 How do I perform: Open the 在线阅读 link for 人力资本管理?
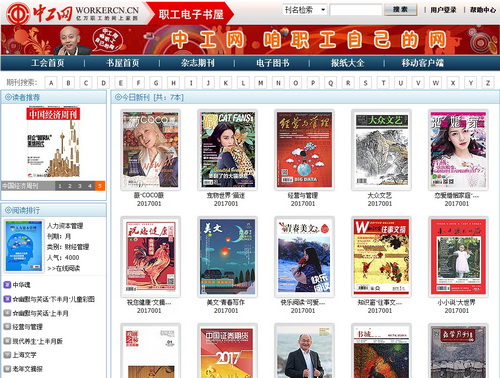(x=64, y=268)
